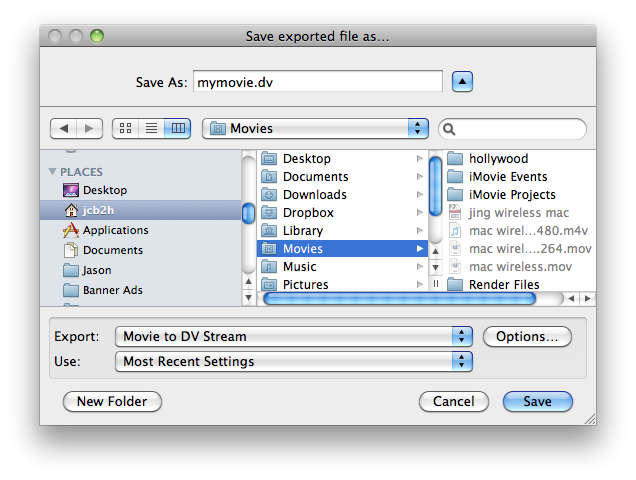Expand Music row's disclosure arrow
This screenshot has width=636, height=480.
(419, 267)
